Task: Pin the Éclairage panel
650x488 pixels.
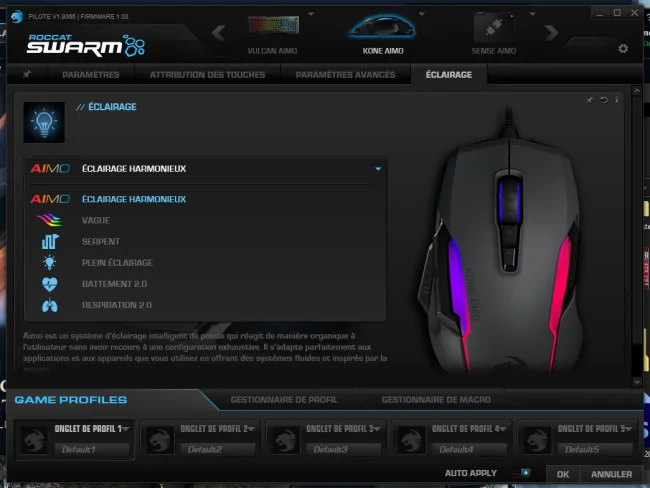Action: [x=589, y=100]
